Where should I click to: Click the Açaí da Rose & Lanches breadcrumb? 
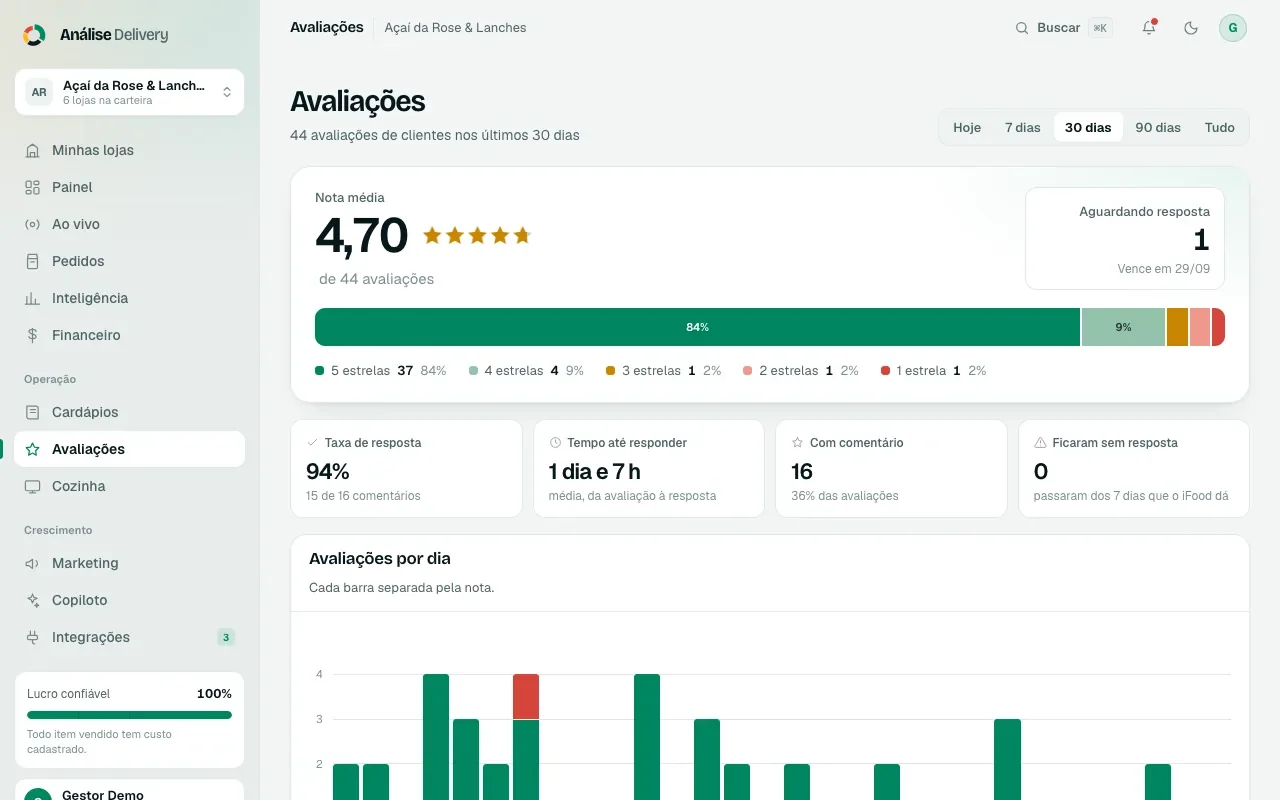coord(455,28)
